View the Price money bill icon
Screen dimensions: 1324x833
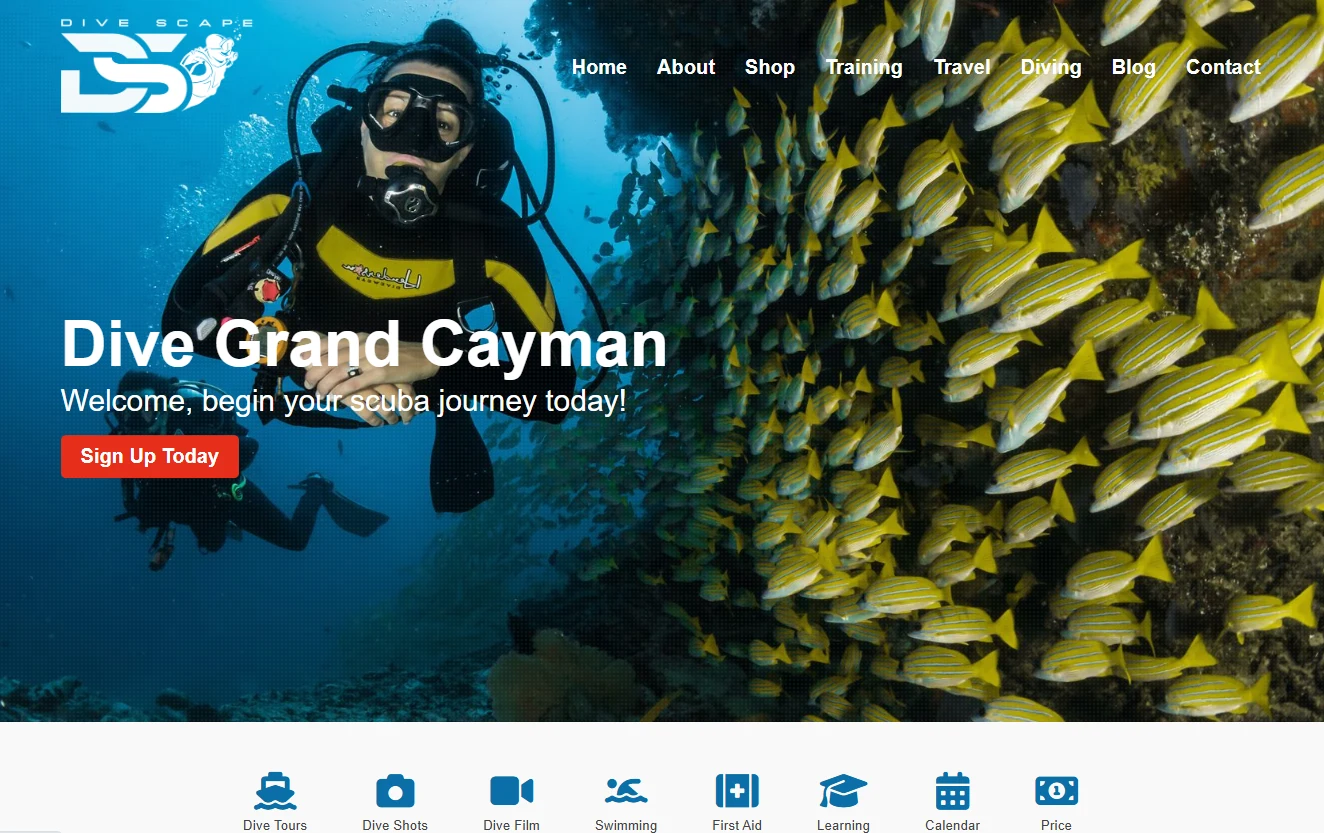pos(1056,791)
